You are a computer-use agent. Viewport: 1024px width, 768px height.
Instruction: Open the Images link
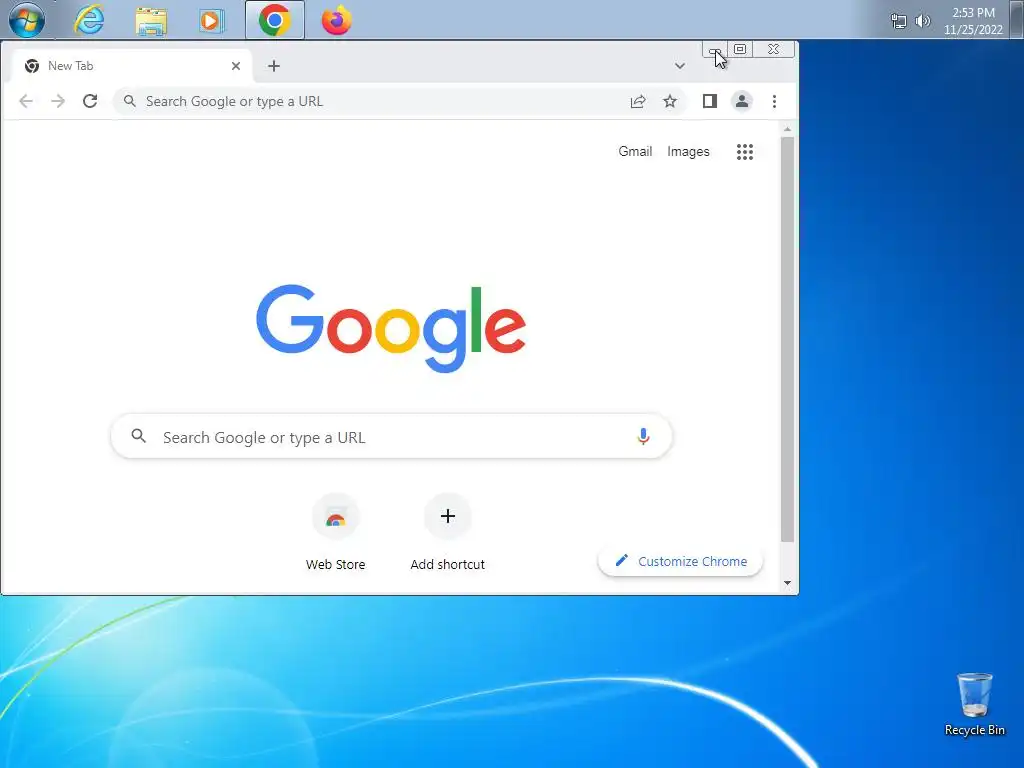click(x=688, y=152)
